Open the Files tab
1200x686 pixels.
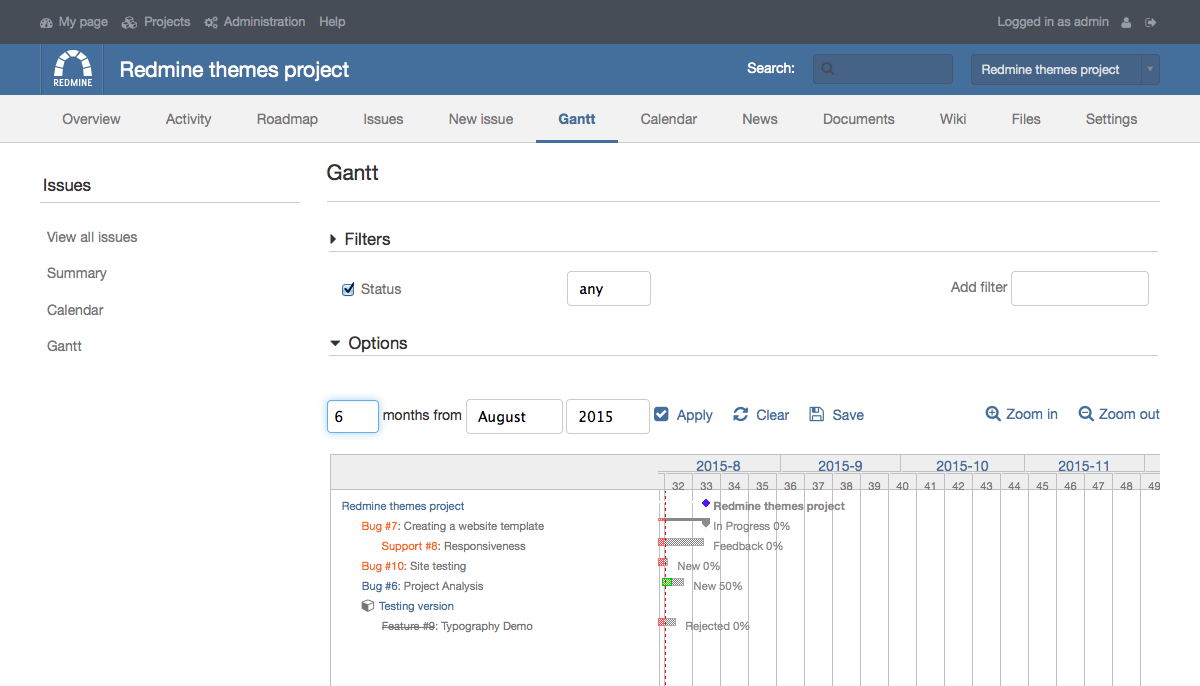pos(1026,119)
